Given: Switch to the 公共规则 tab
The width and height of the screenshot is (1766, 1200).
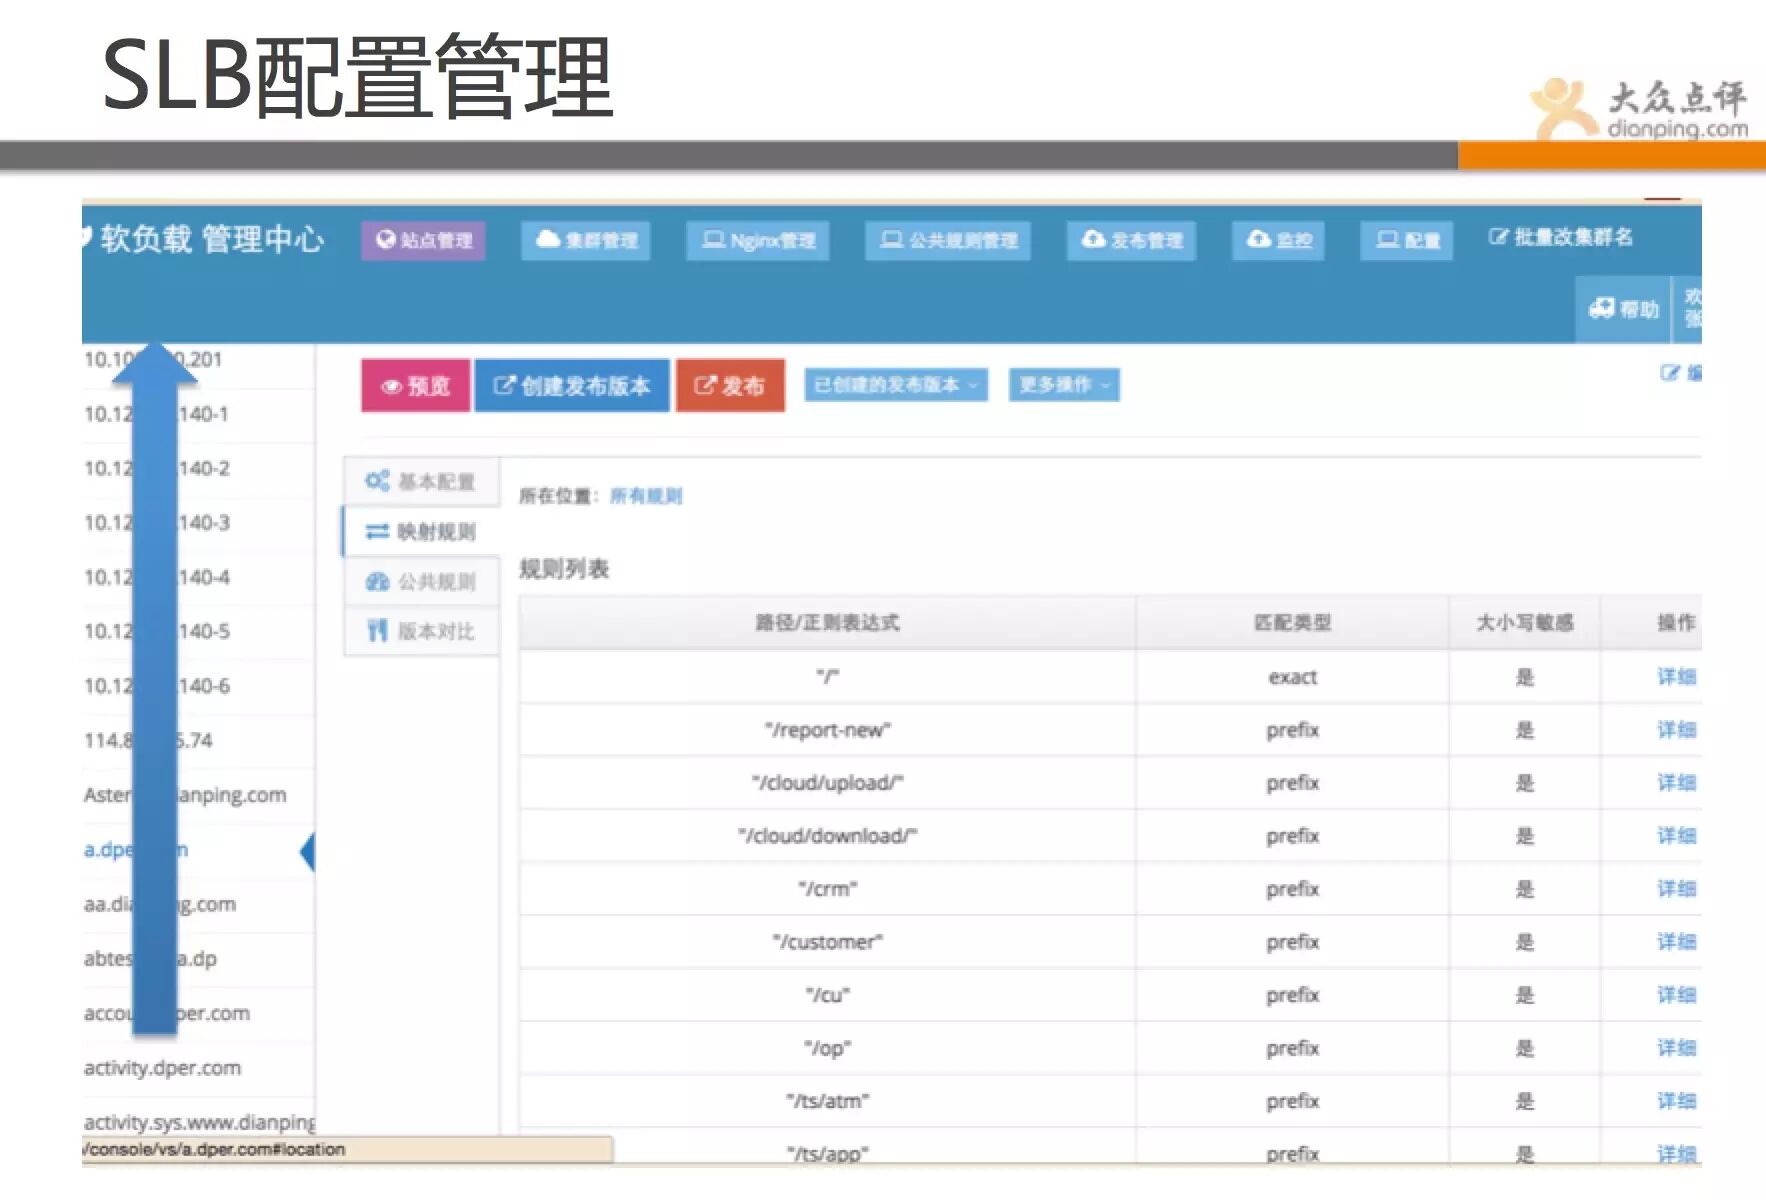Looking at the screenshot, I should pyautogui.click(x=421, y=581).
